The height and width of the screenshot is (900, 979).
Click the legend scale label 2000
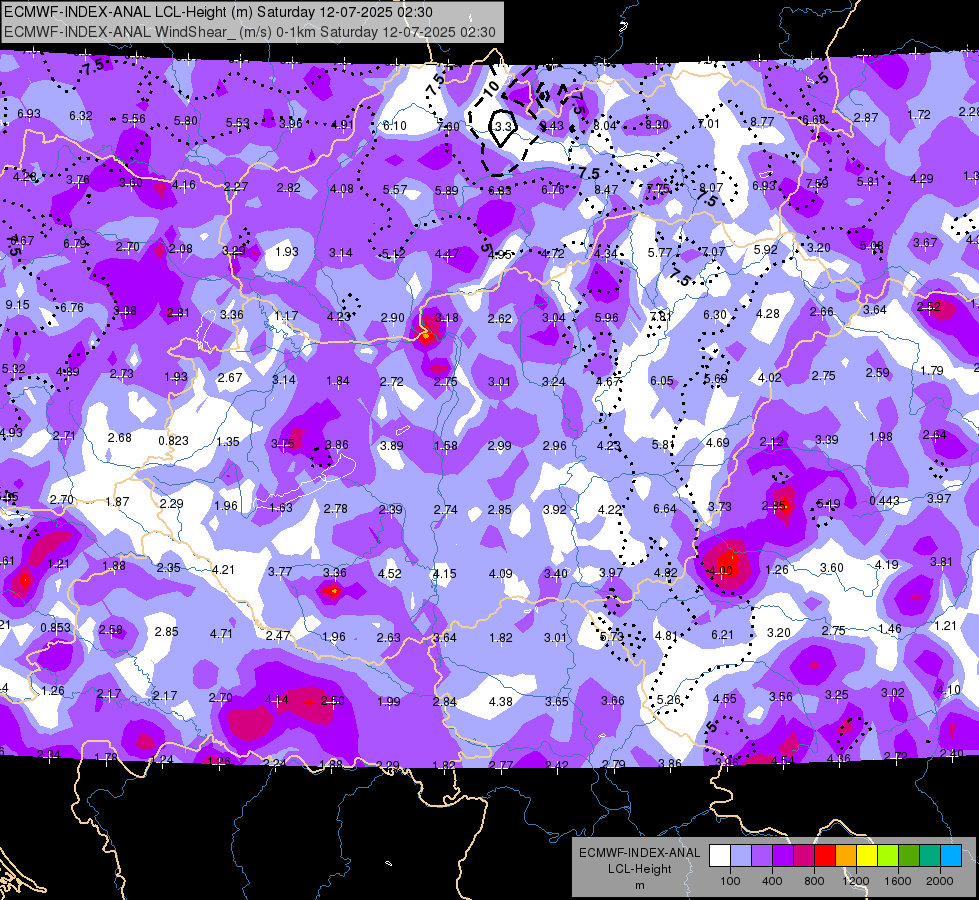[940, 881]
